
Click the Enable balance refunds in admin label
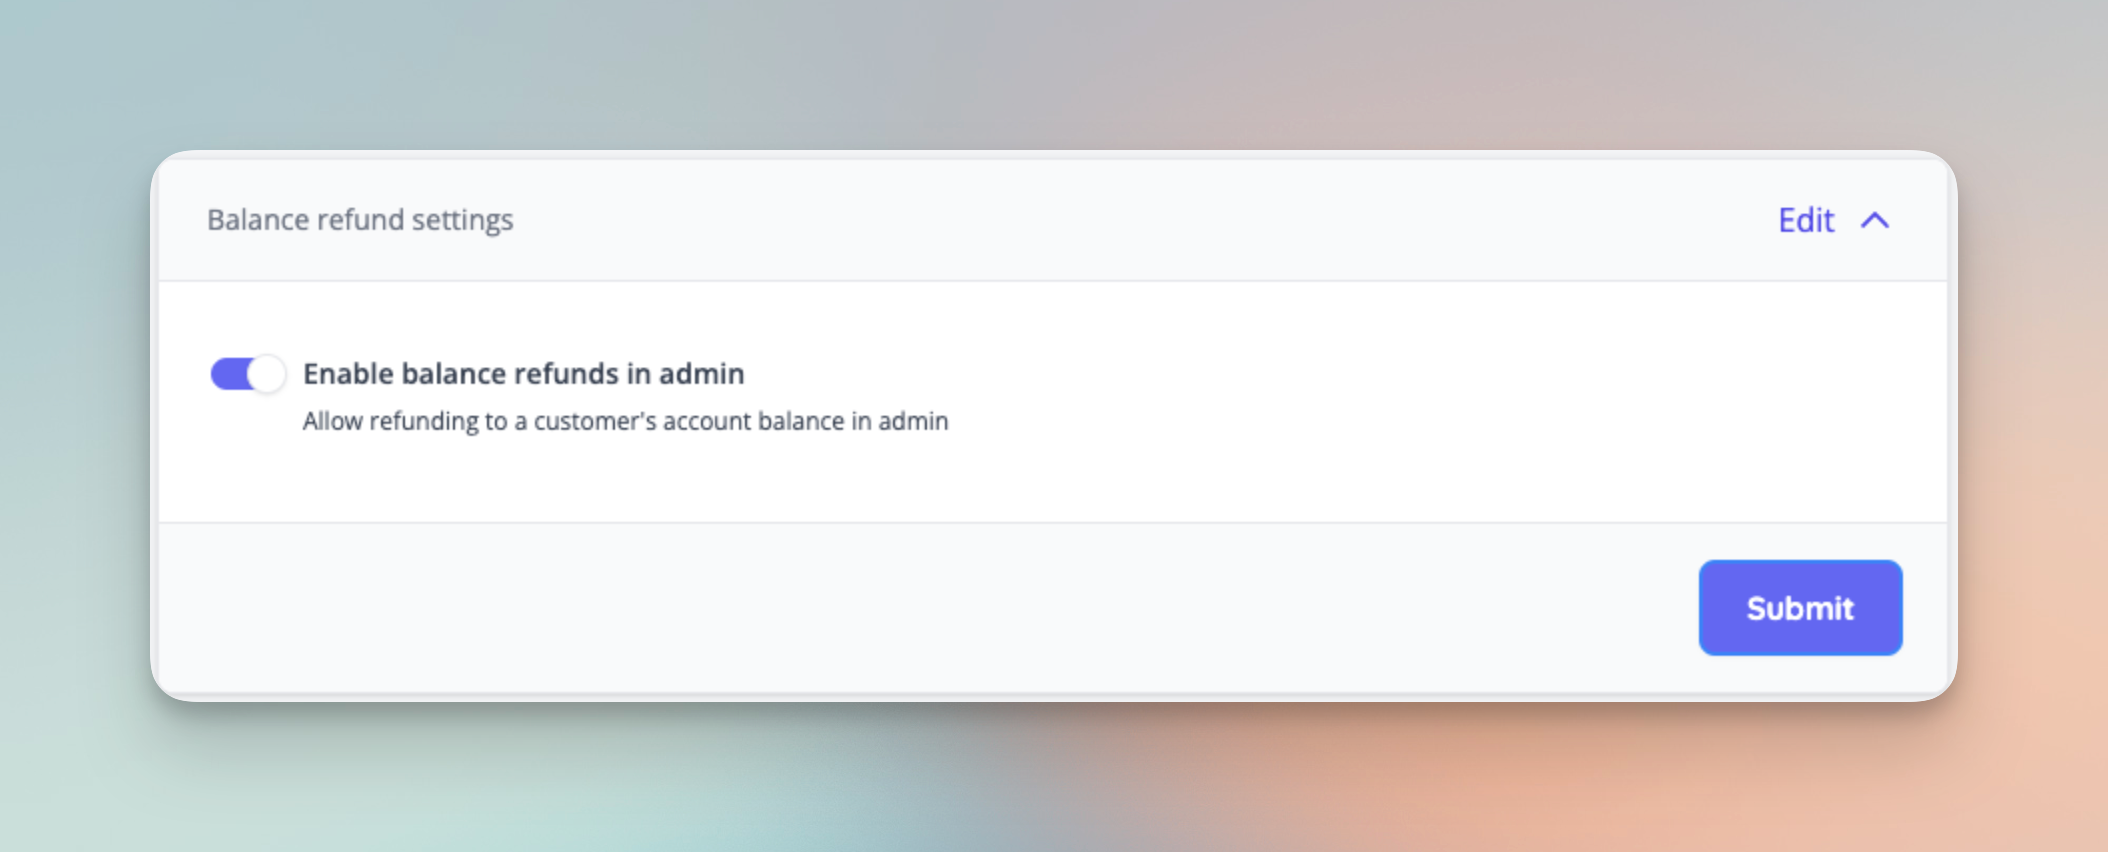[522, 373]
